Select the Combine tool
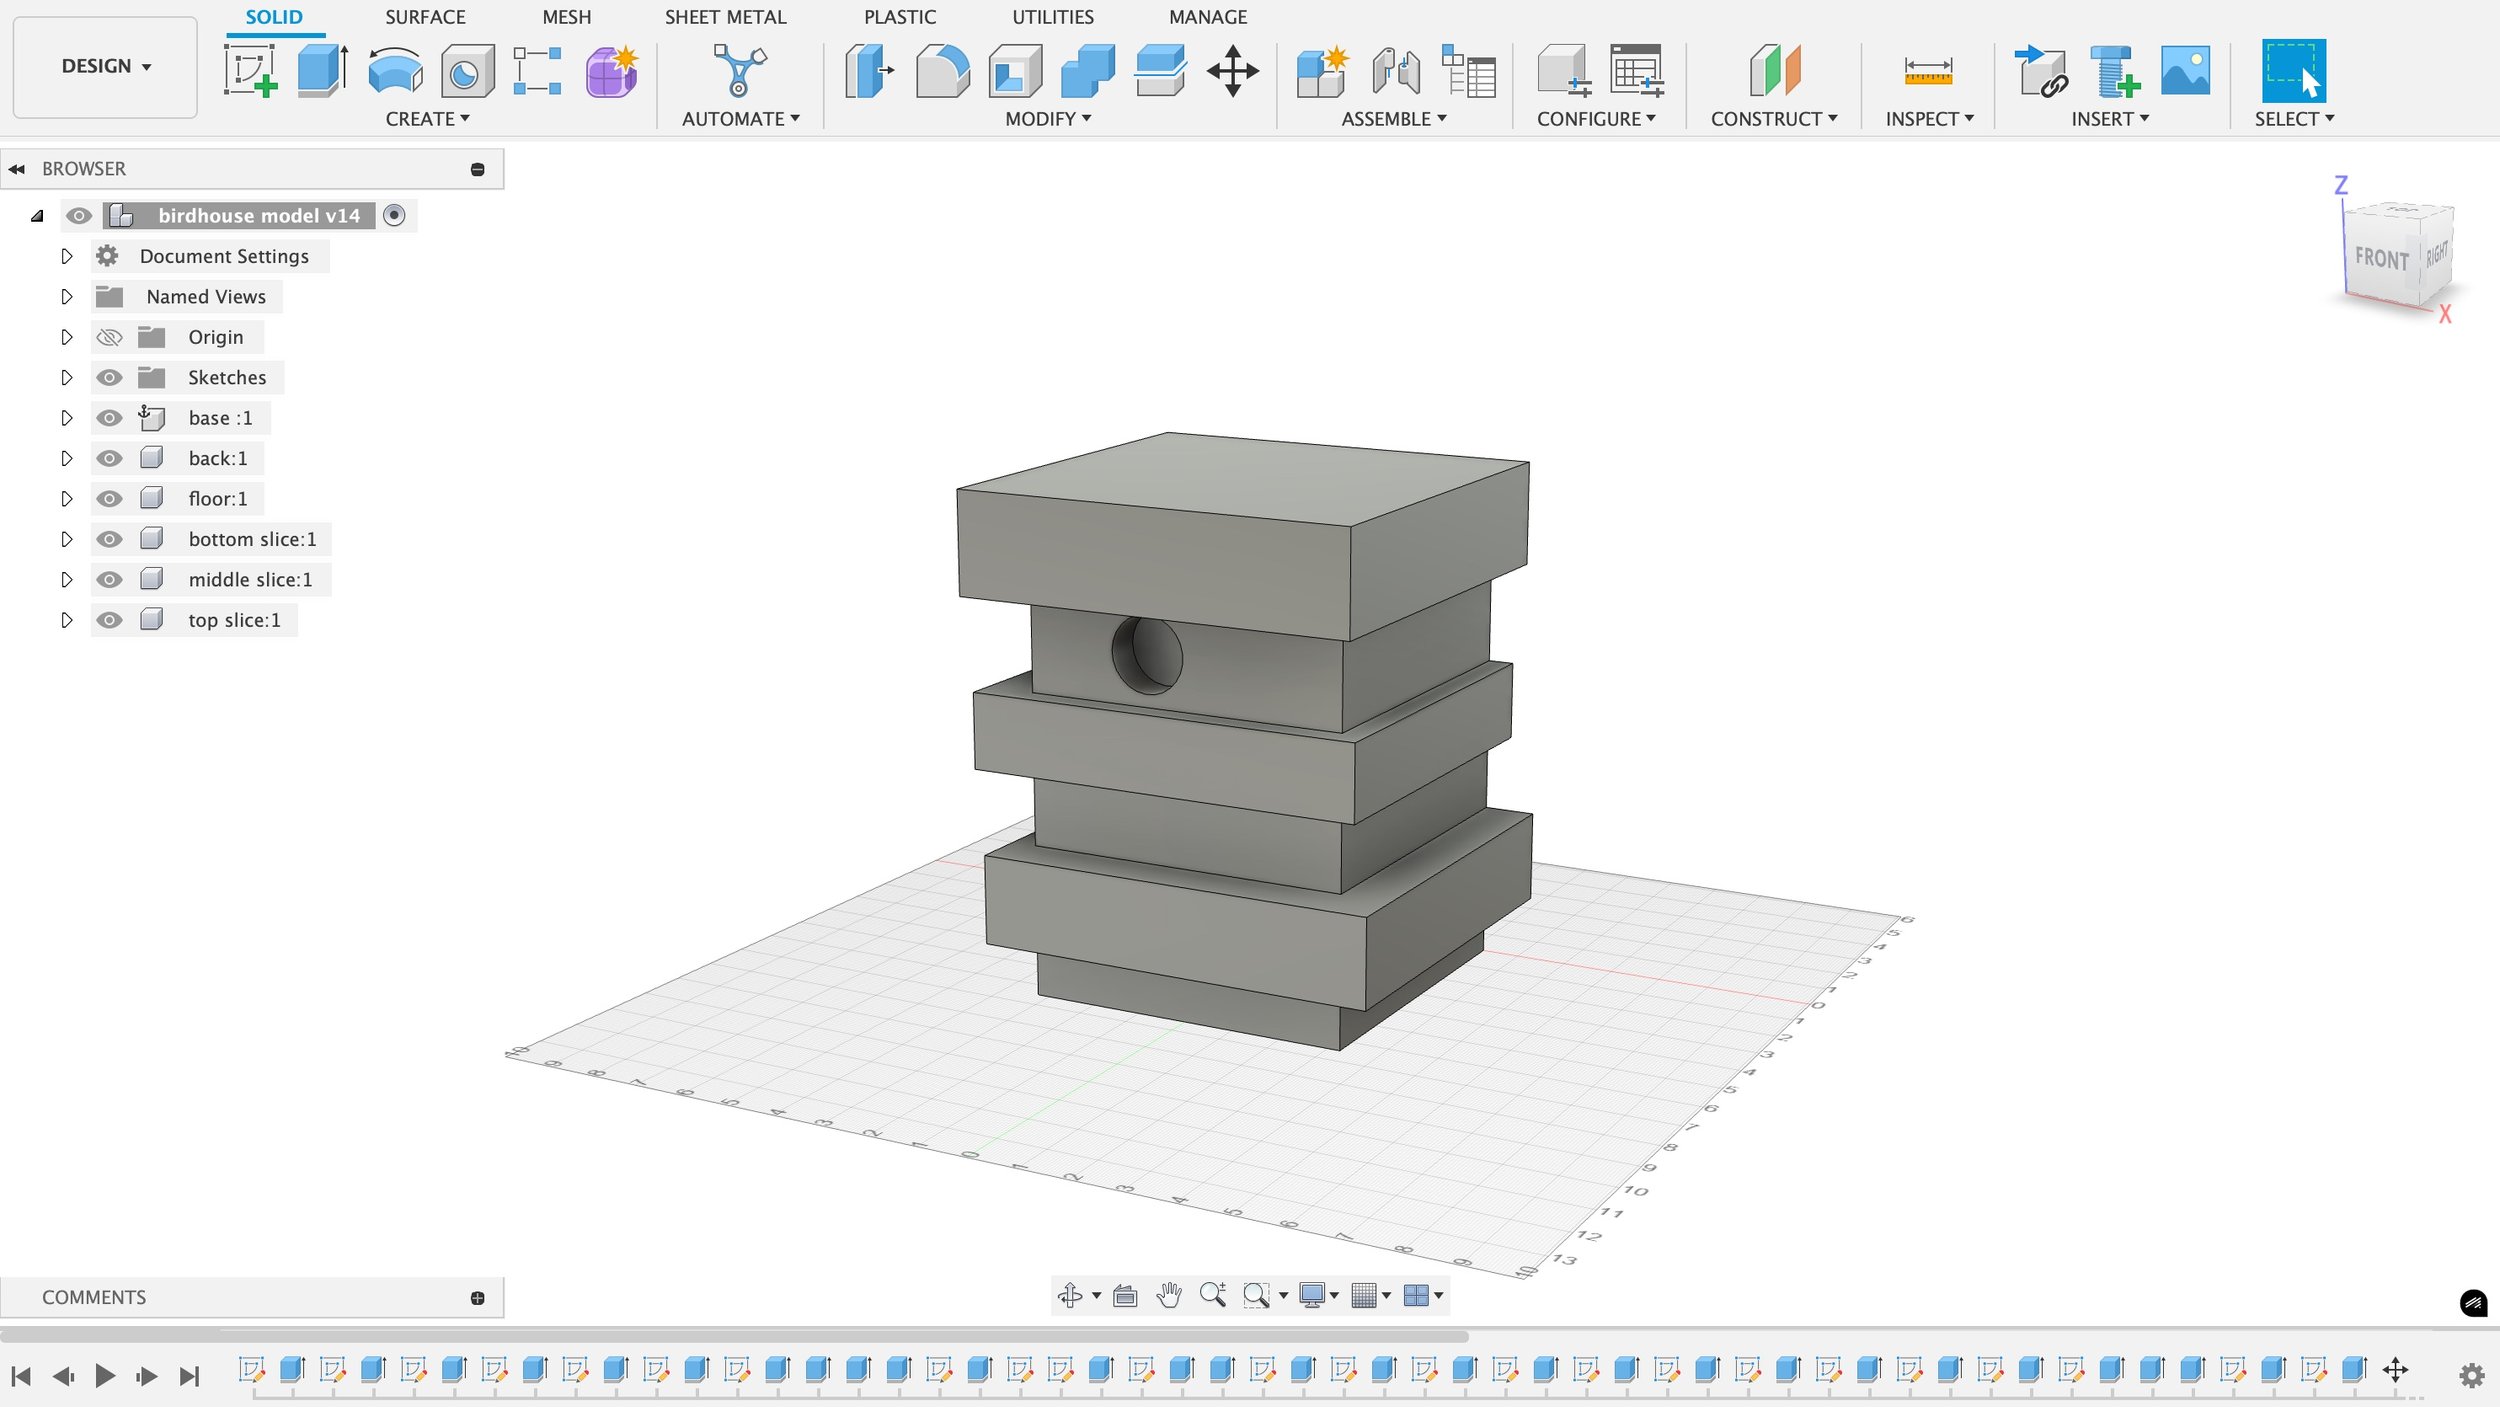This screenshot has width=2500, height=1407. 1088,71
